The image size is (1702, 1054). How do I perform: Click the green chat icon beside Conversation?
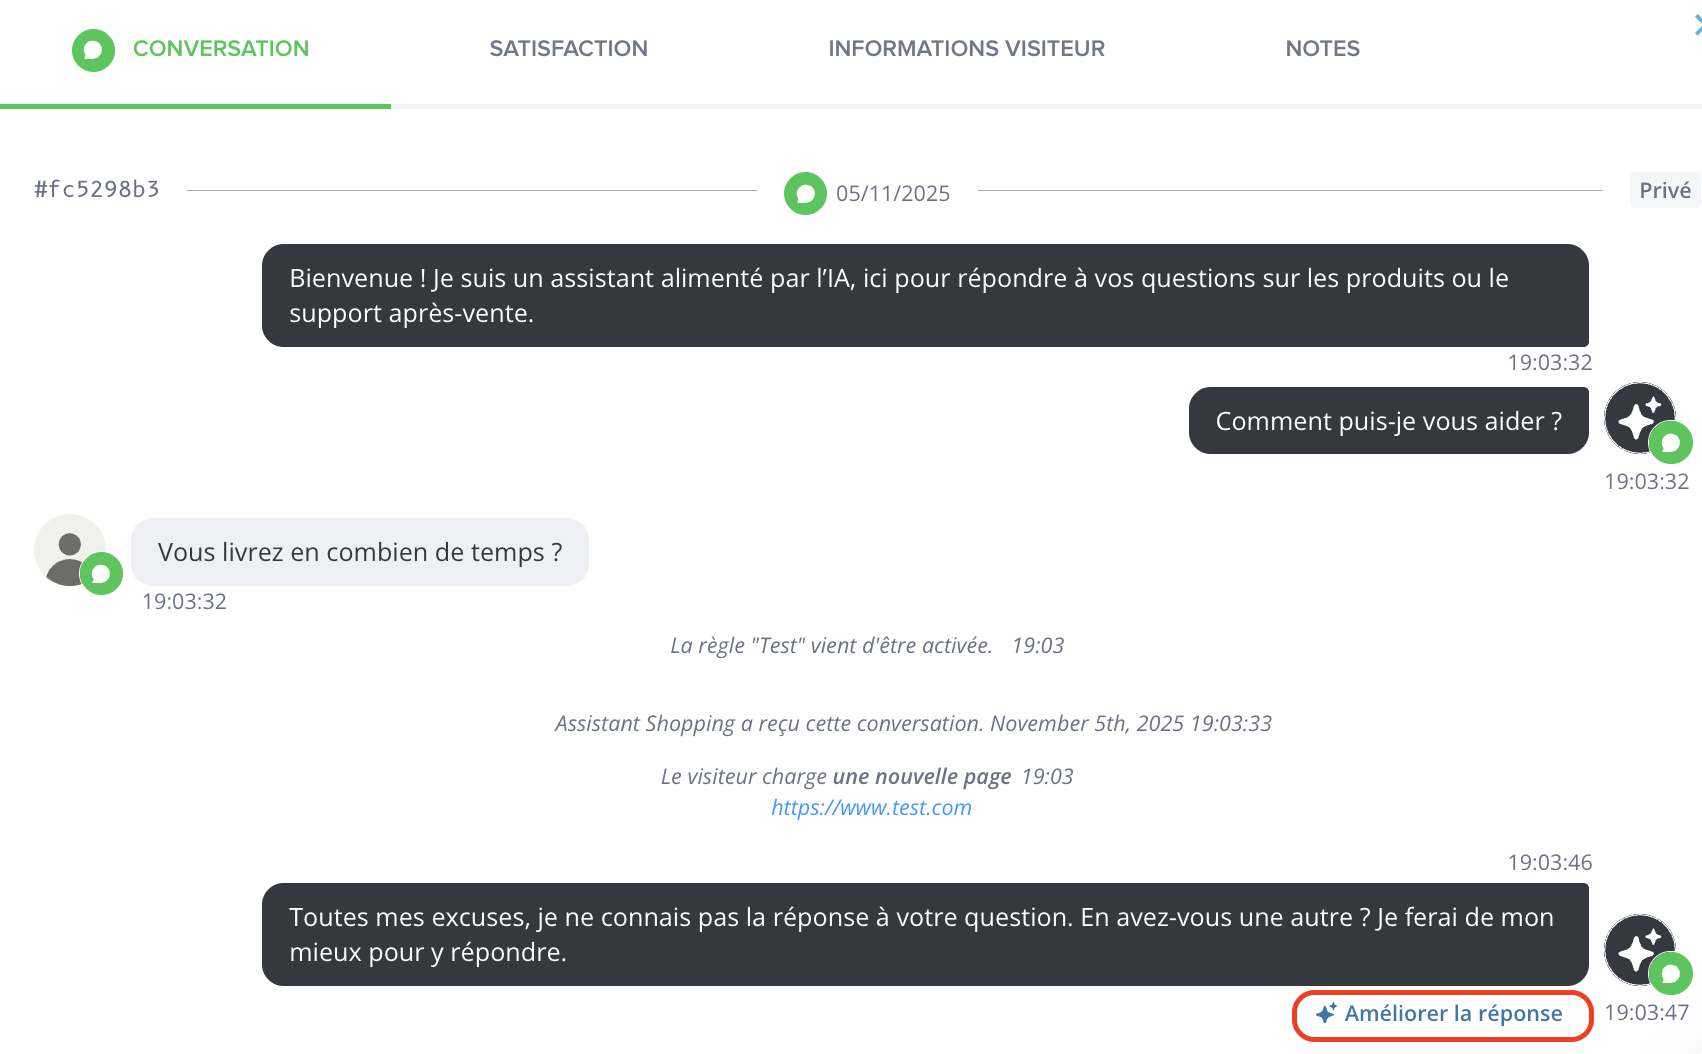pos(93,50)
